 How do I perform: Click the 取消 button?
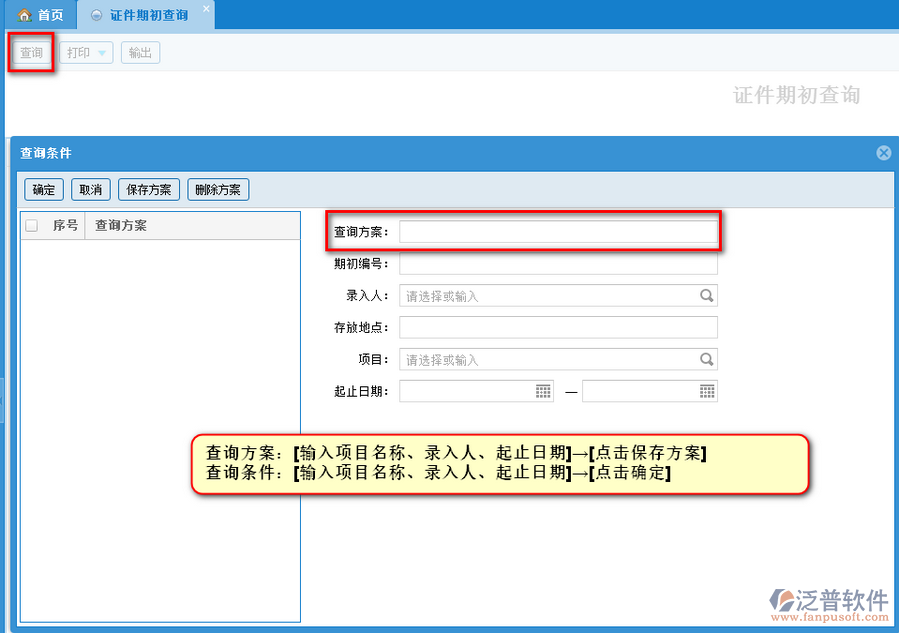coord(91,190)
